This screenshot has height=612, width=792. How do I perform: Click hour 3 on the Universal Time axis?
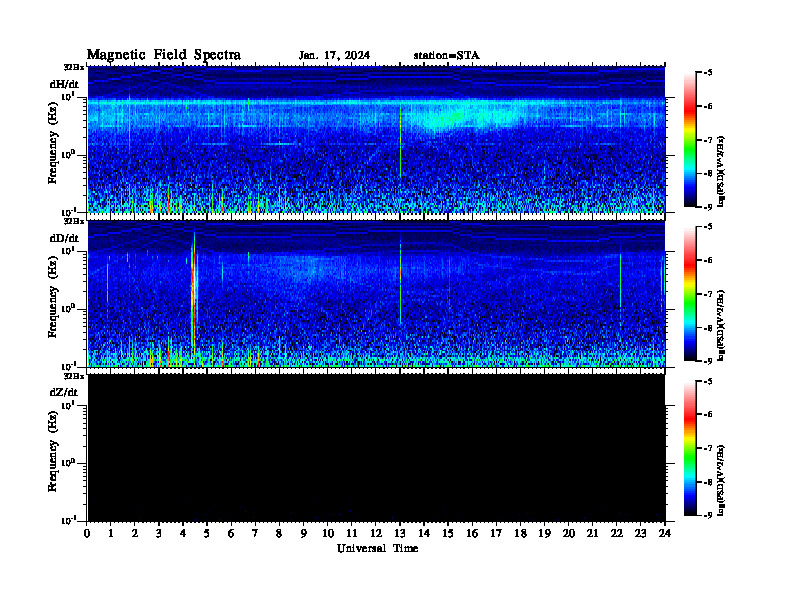[x=159, y=533]
